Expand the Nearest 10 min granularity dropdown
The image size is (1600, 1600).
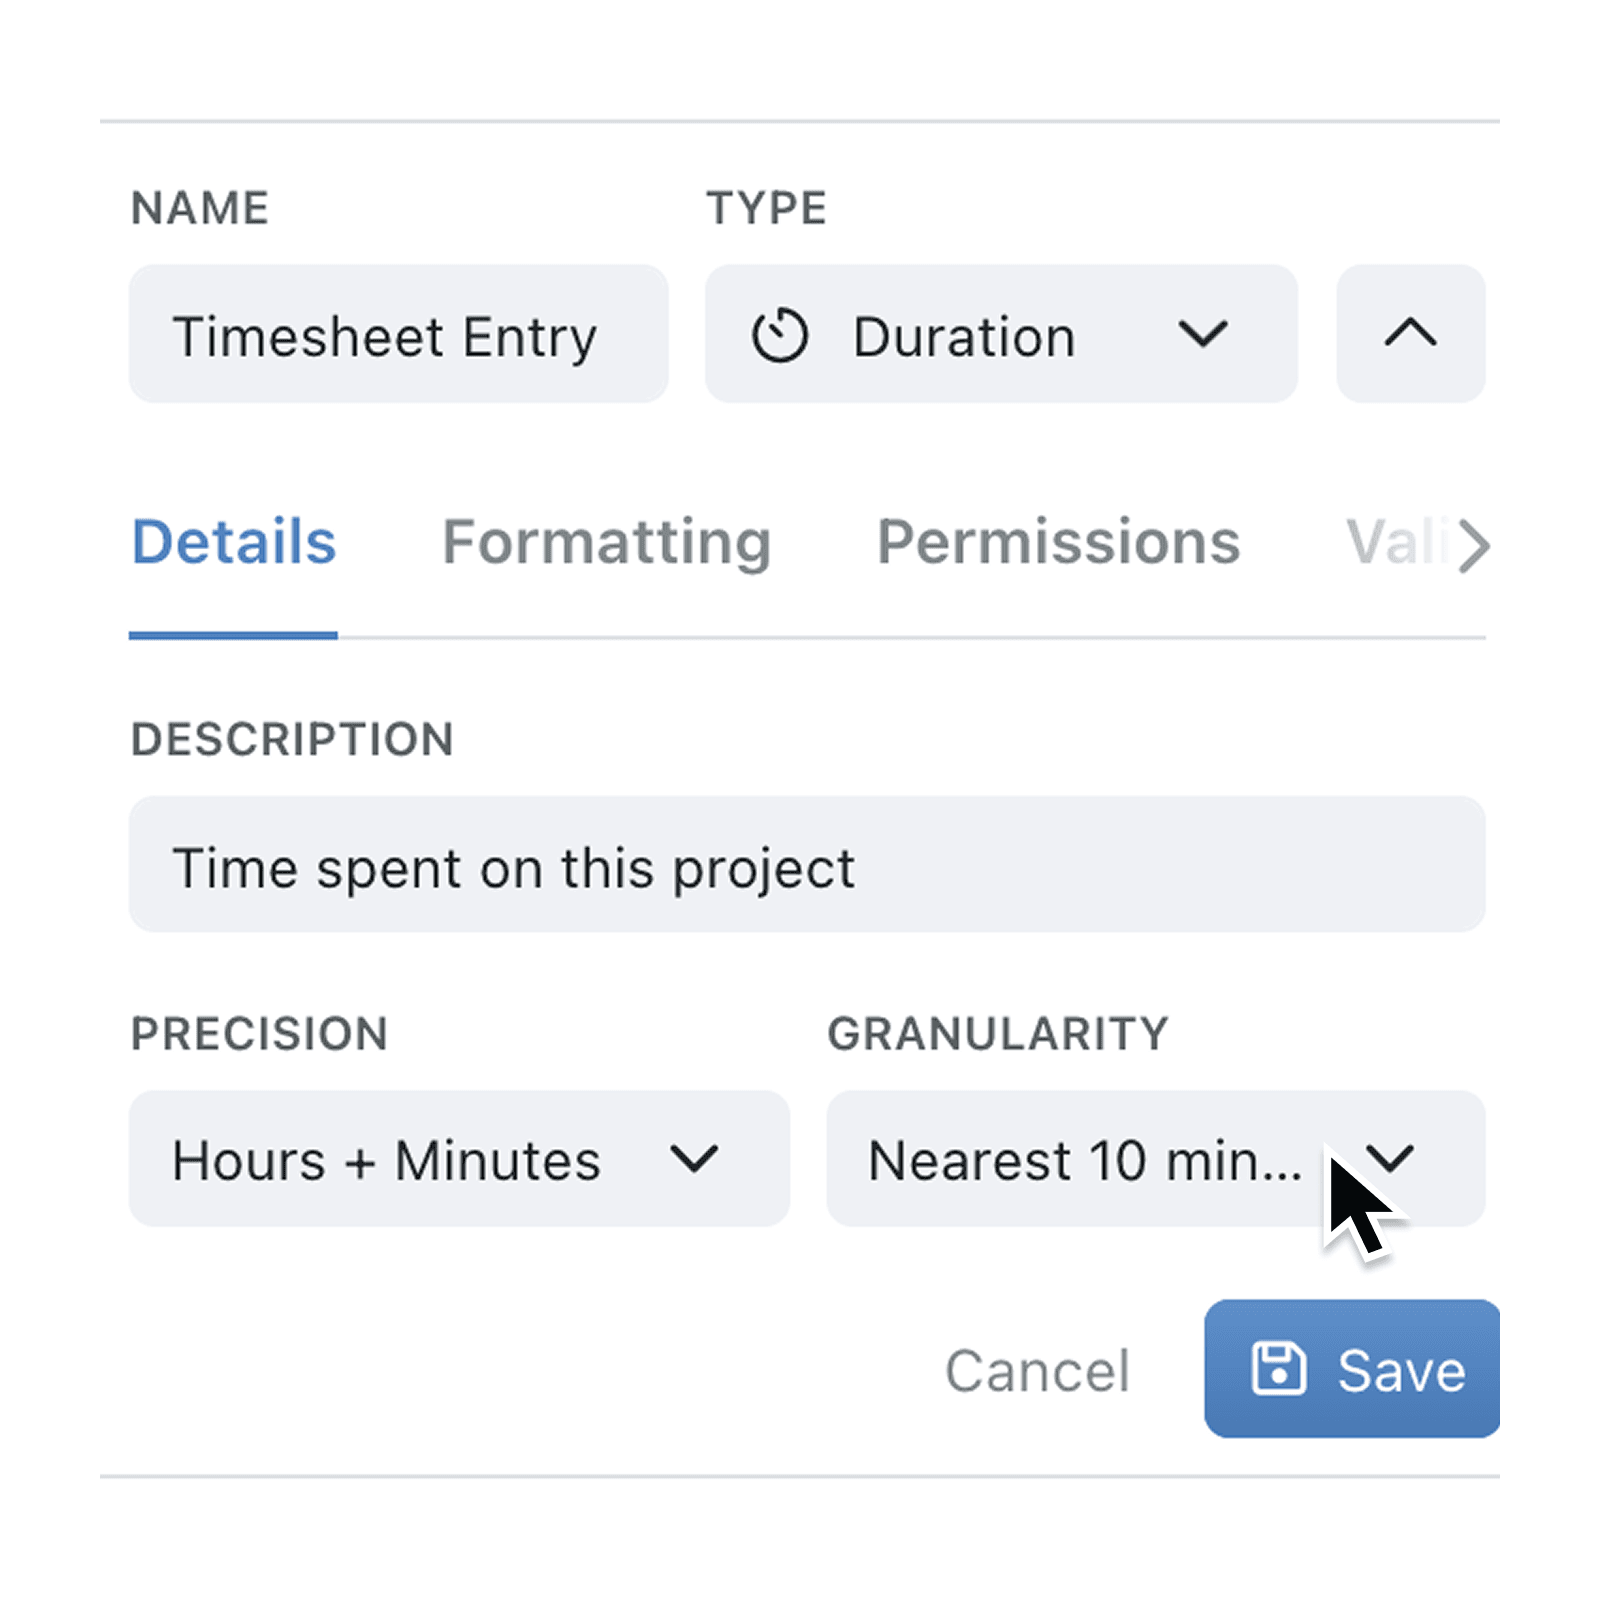[x=1085, y=1159]
